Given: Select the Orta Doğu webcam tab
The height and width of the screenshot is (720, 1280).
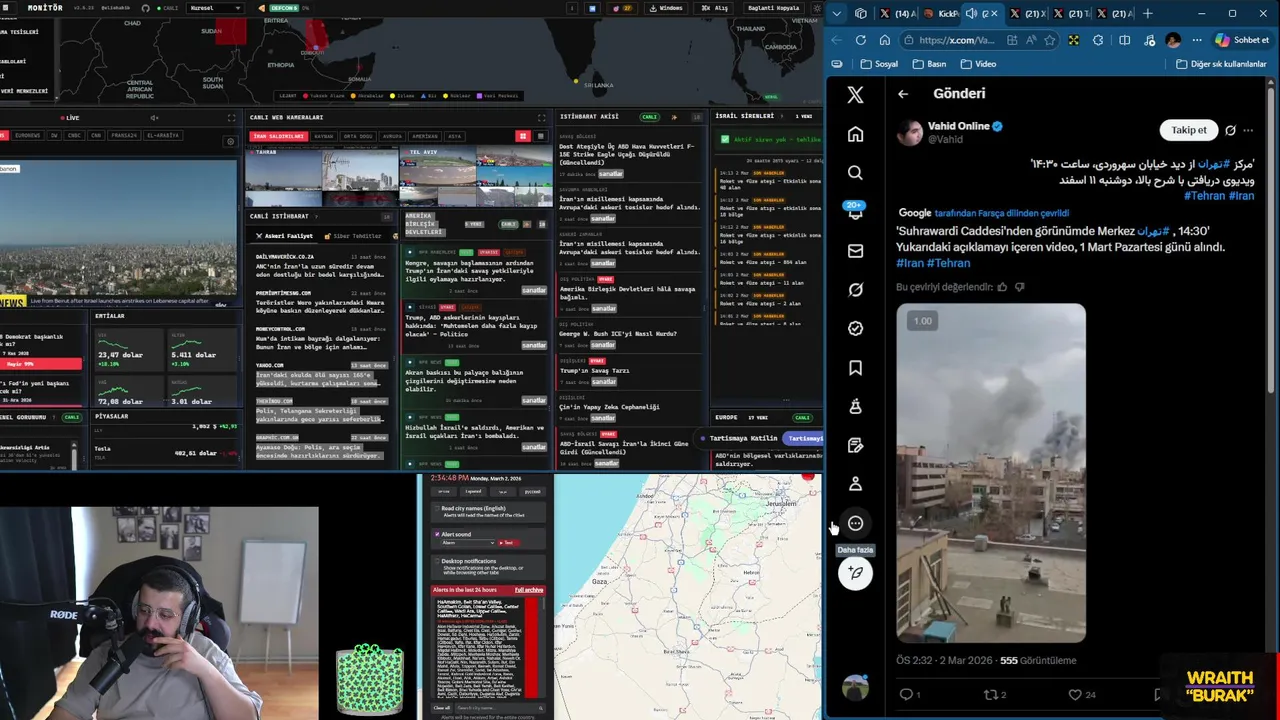Looking at the screenshot, I should point(358,136).
